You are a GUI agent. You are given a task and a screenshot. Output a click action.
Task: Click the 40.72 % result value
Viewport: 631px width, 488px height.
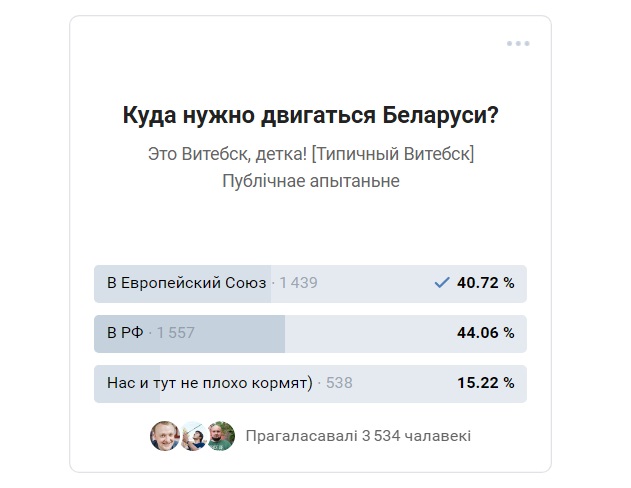pyautogui.click(x=485, y=283)
